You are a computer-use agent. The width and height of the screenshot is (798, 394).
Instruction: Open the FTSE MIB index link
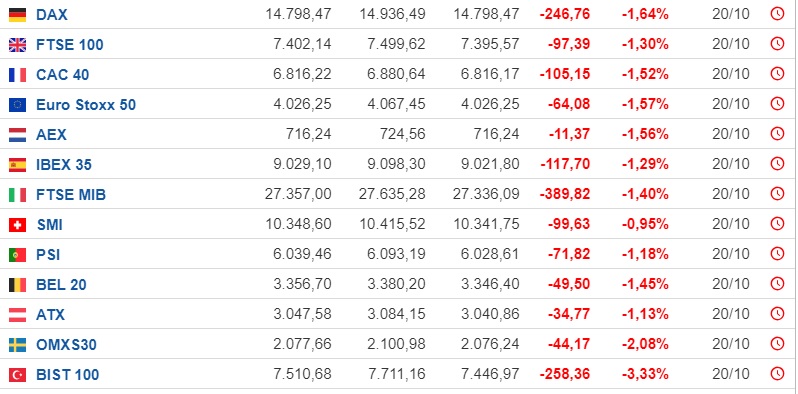pyautogui.click(x=71, y=195)
